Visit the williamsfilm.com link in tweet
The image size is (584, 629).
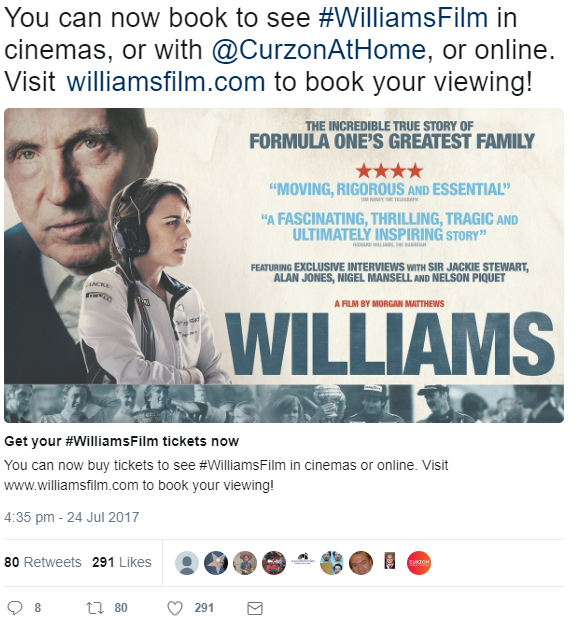166,82
